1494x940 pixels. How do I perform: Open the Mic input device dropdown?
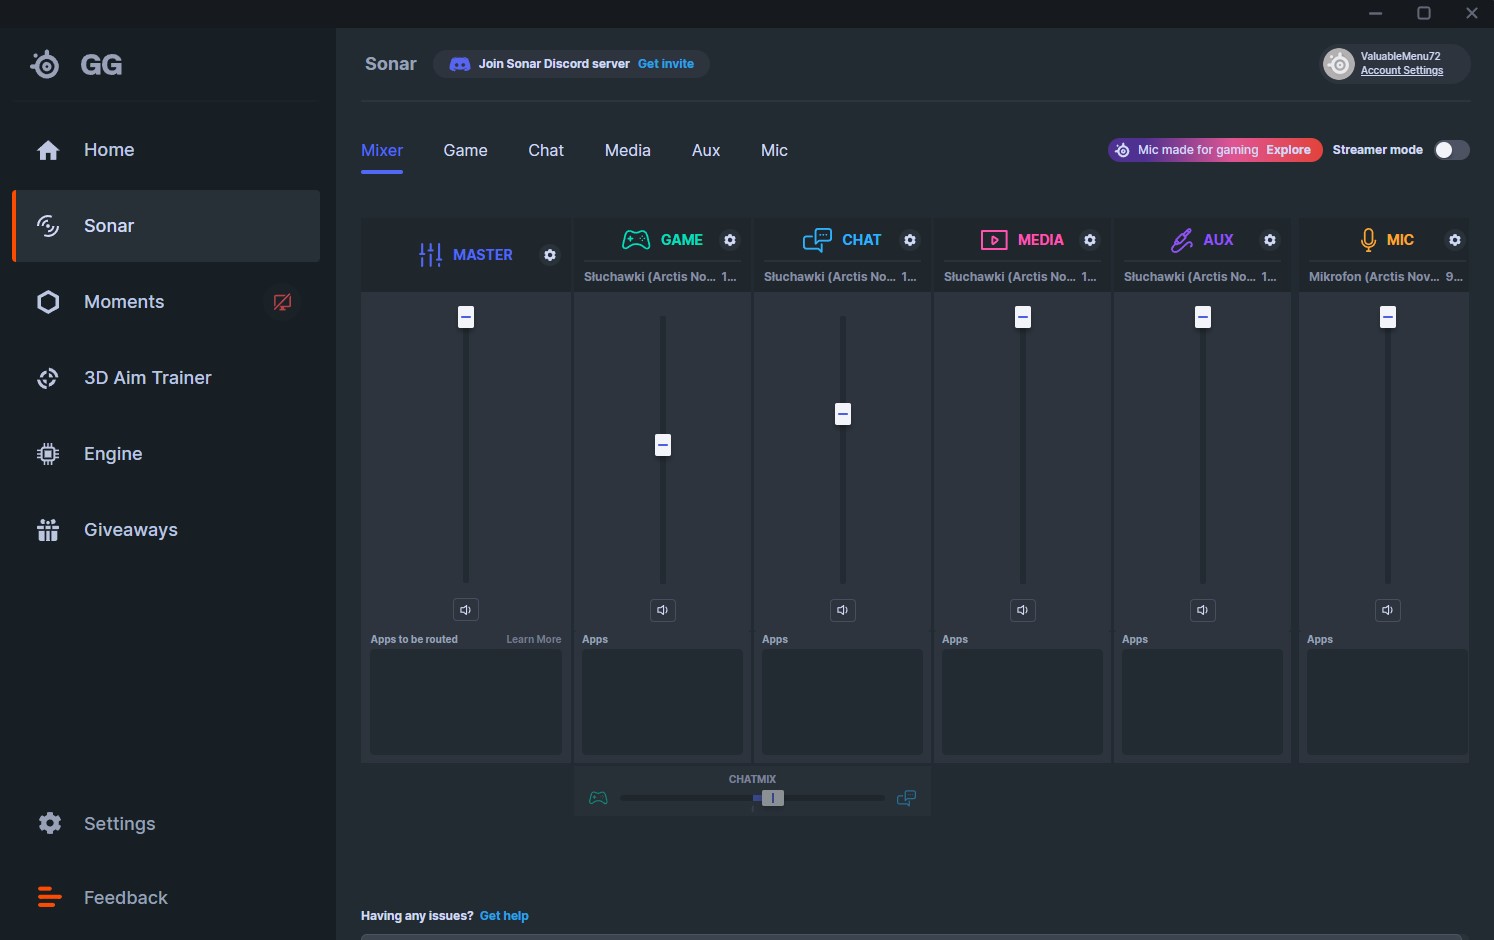[1385, 277]
